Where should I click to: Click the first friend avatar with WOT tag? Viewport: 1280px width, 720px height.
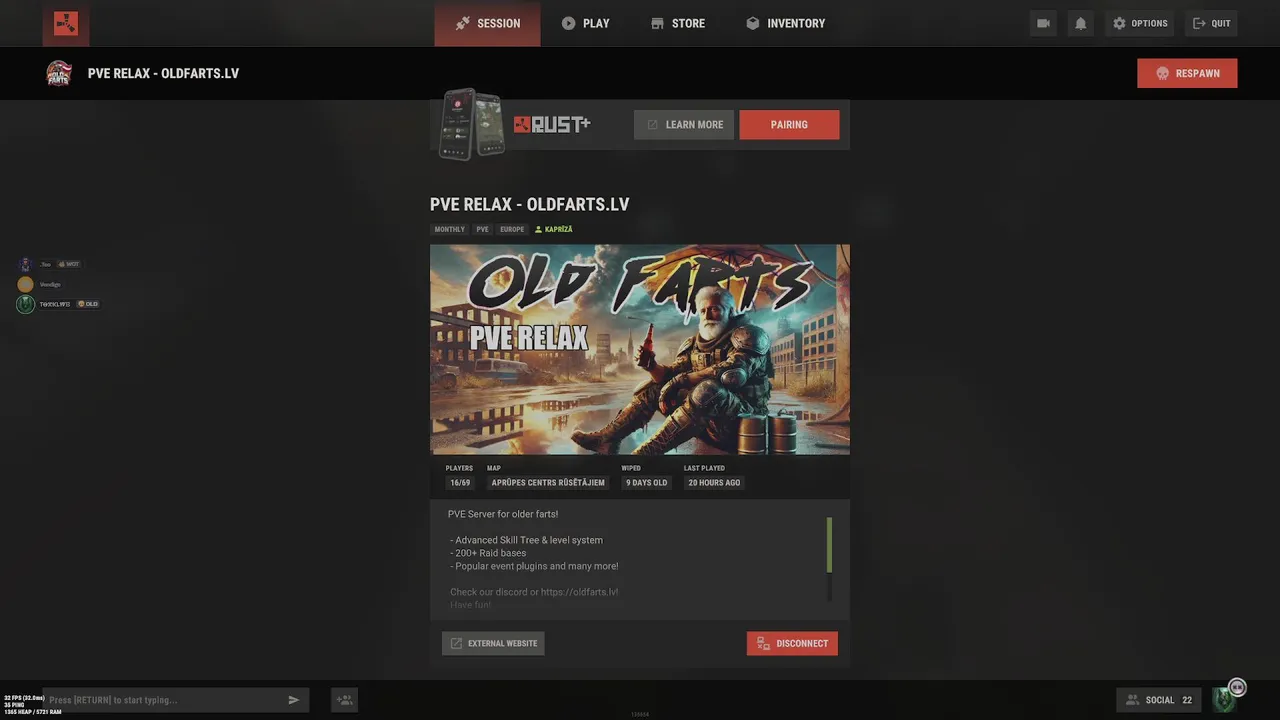(x=25, y=264)
